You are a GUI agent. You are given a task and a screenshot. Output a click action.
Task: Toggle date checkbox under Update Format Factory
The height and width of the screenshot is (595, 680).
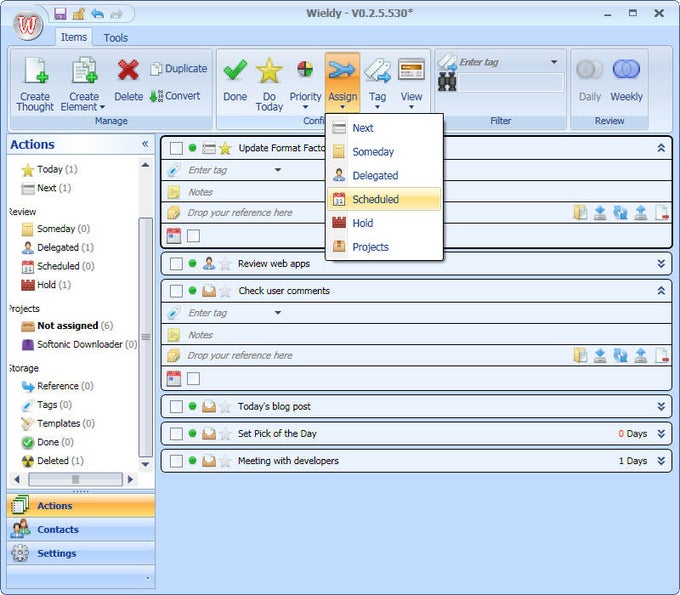click(193, 236)
